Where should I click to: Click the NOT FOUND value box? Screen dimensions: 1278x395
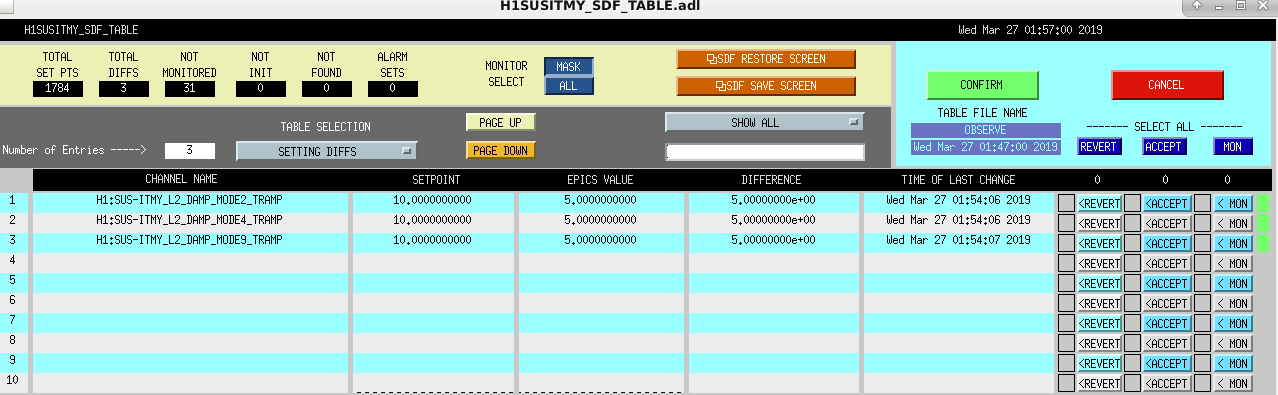tap(326, 89)
